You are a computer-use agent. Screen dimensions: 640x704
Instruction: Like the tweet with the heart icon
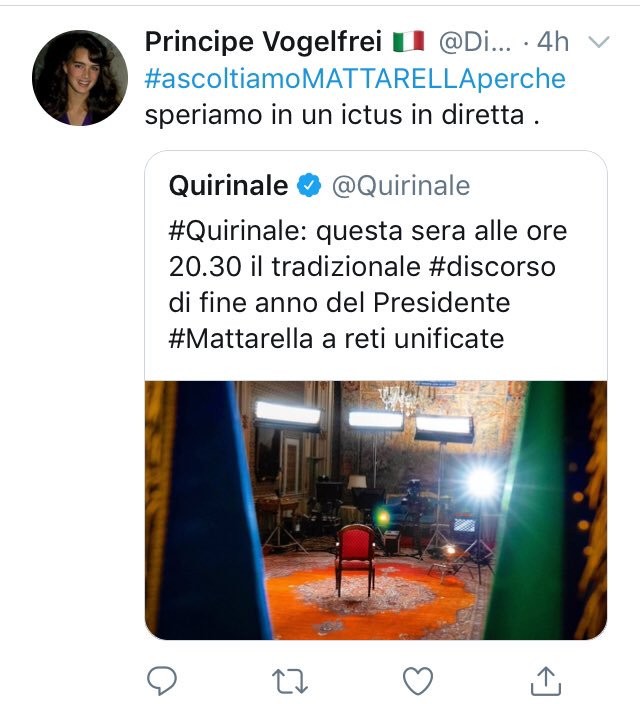(x=418, y=681)
